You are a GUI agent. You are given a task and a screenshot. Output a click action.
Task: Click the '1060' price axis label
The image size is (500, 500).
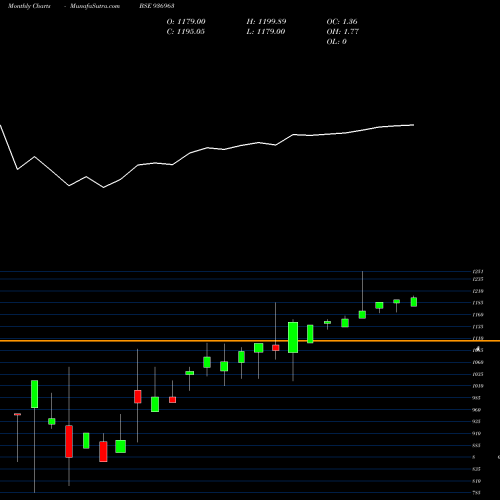pyautogui.click(x=478, y=362)
